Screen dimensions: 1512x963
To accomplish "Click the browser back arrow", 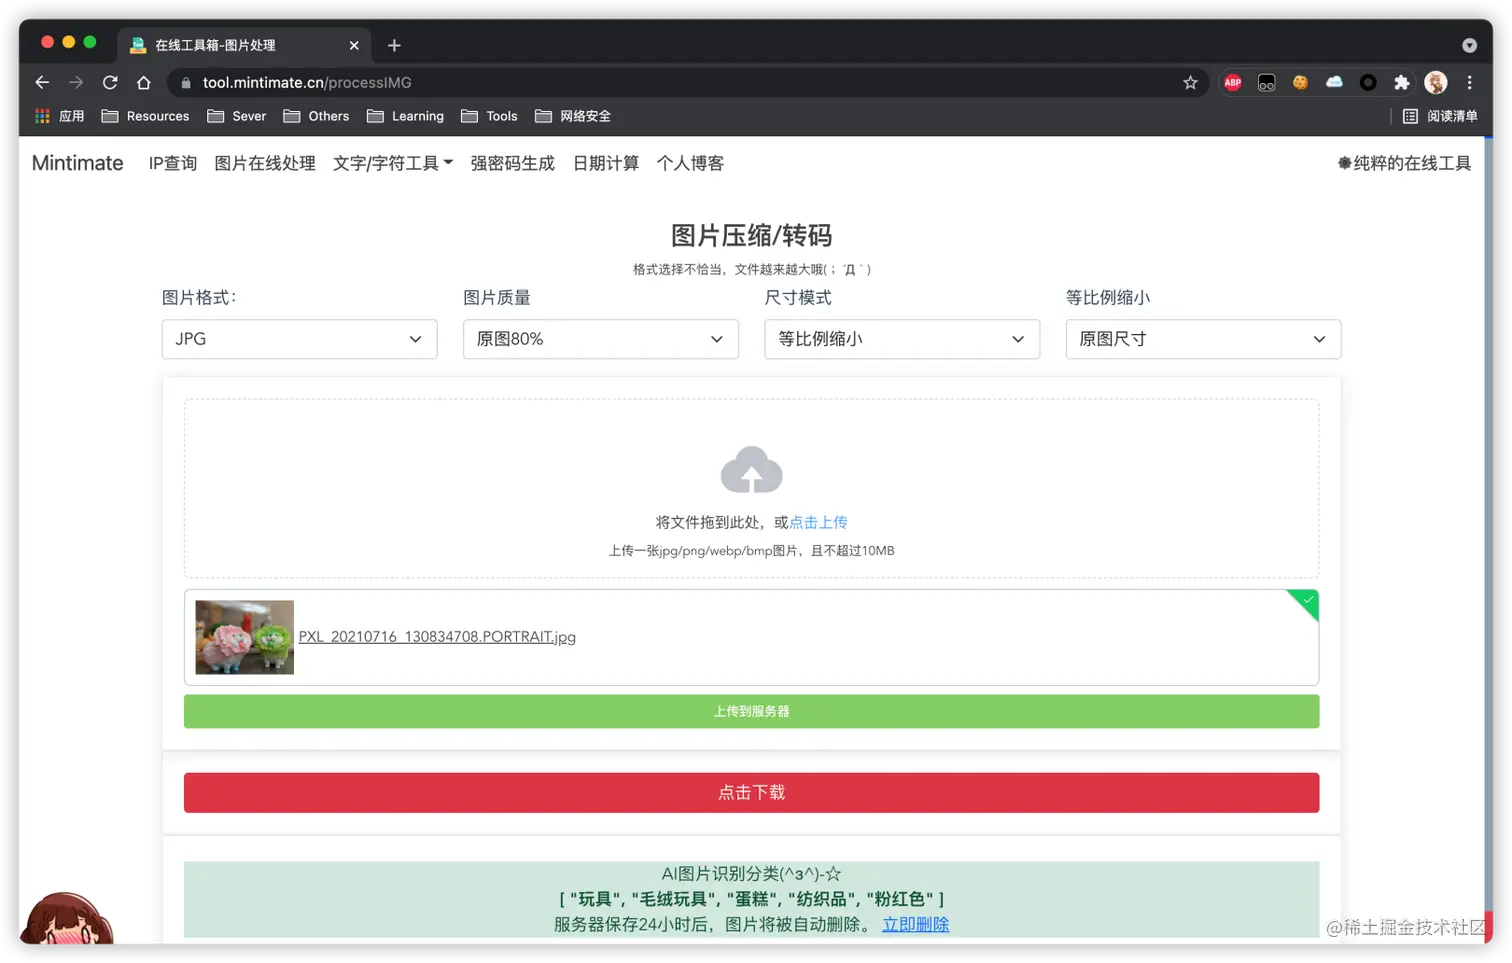I will (x=41, y=82).
